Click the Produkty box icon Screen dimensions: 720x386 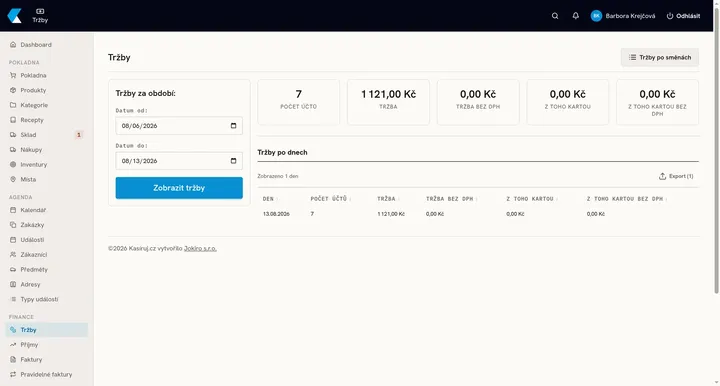tap(13, 90)
